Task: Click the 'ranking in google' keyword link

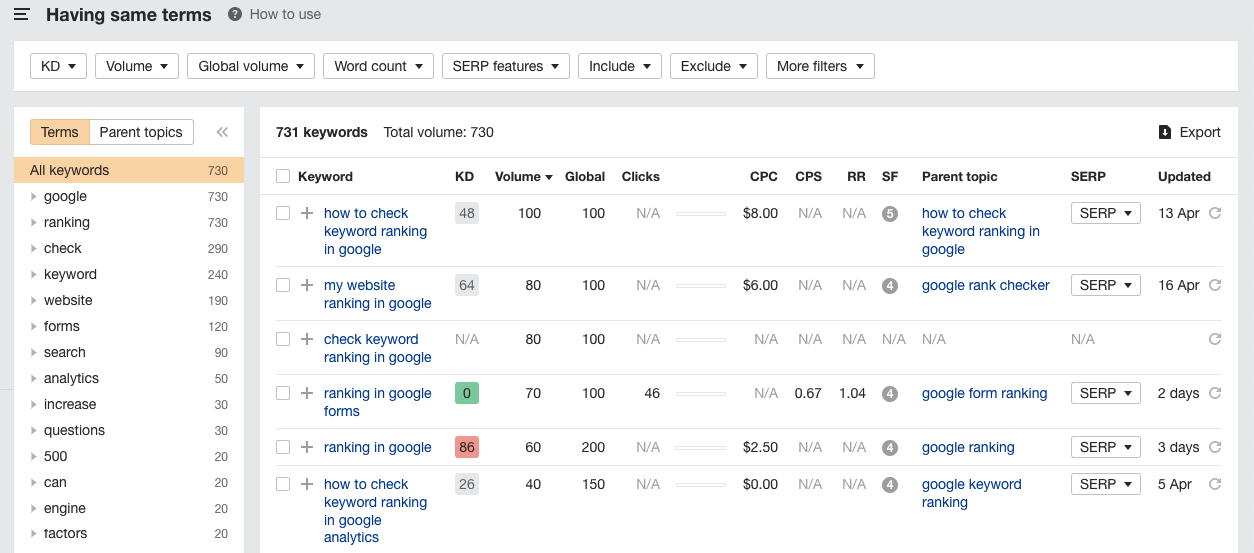Action: tap(377, 447)
